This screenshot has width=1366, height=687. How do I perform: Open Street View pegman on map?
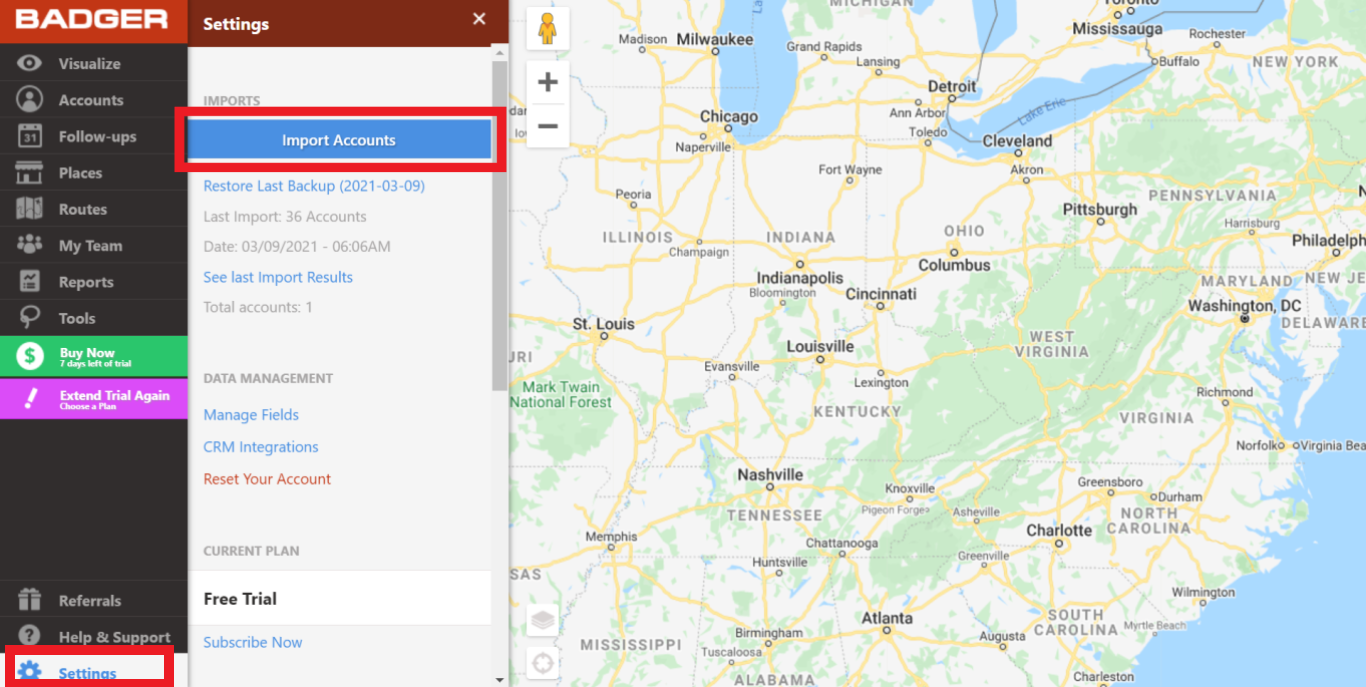tap(547, 29)
